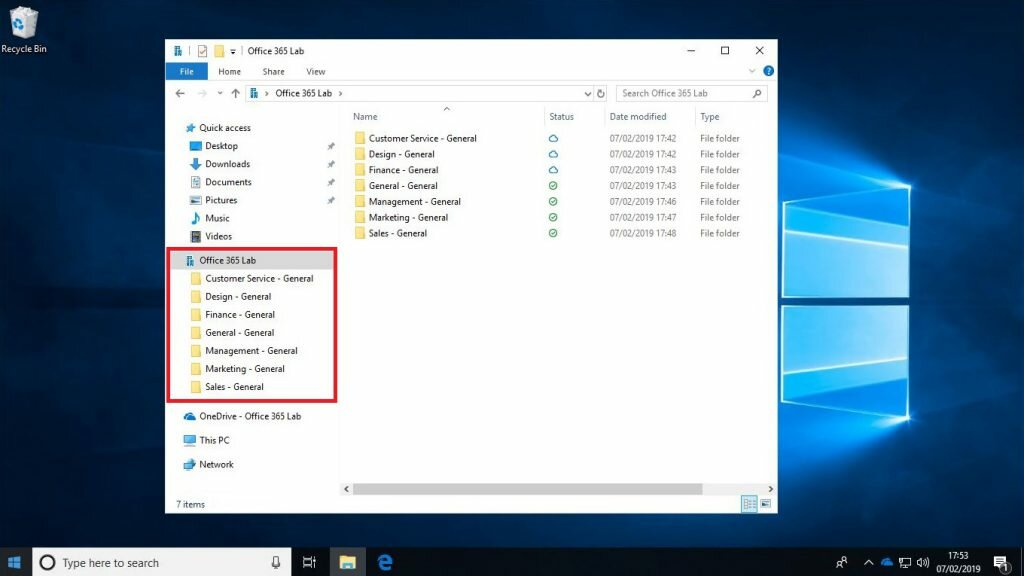Select Customer Service - General folder in file list
Image resolution: width=1024 pixels, height=576 pixels.
pos(422,138)
